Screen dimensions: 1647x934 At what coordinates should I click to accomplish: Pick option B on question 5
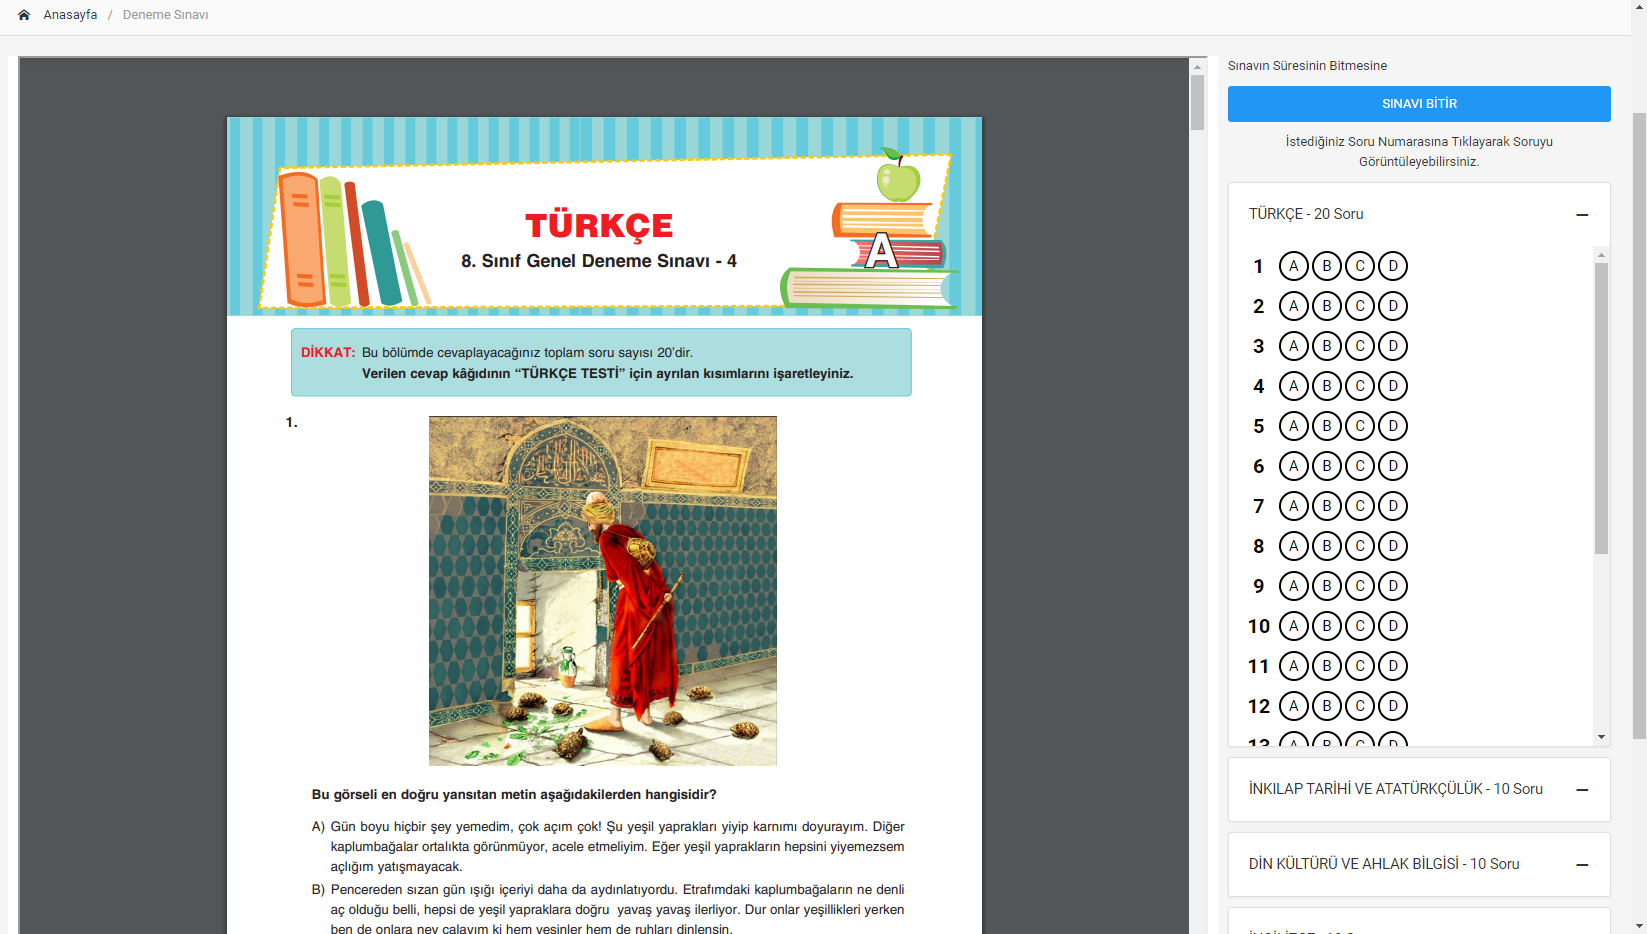click(x=1327, y=426)
